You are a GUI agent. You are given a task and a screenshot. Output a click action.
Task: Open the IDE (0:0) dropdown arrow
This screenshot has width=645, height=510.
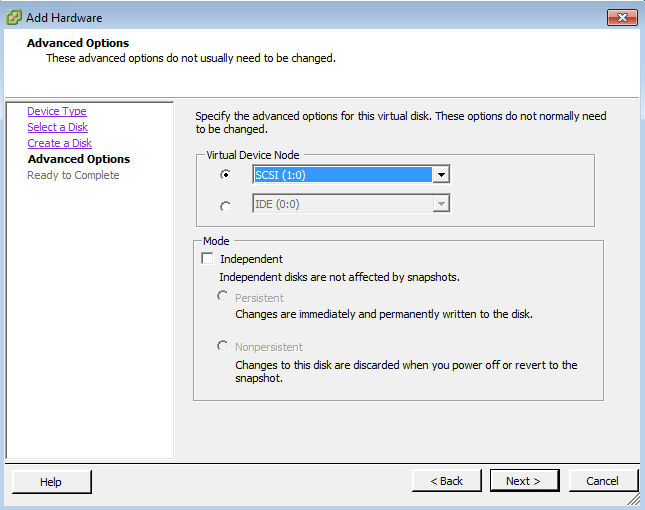coord(441,204)
